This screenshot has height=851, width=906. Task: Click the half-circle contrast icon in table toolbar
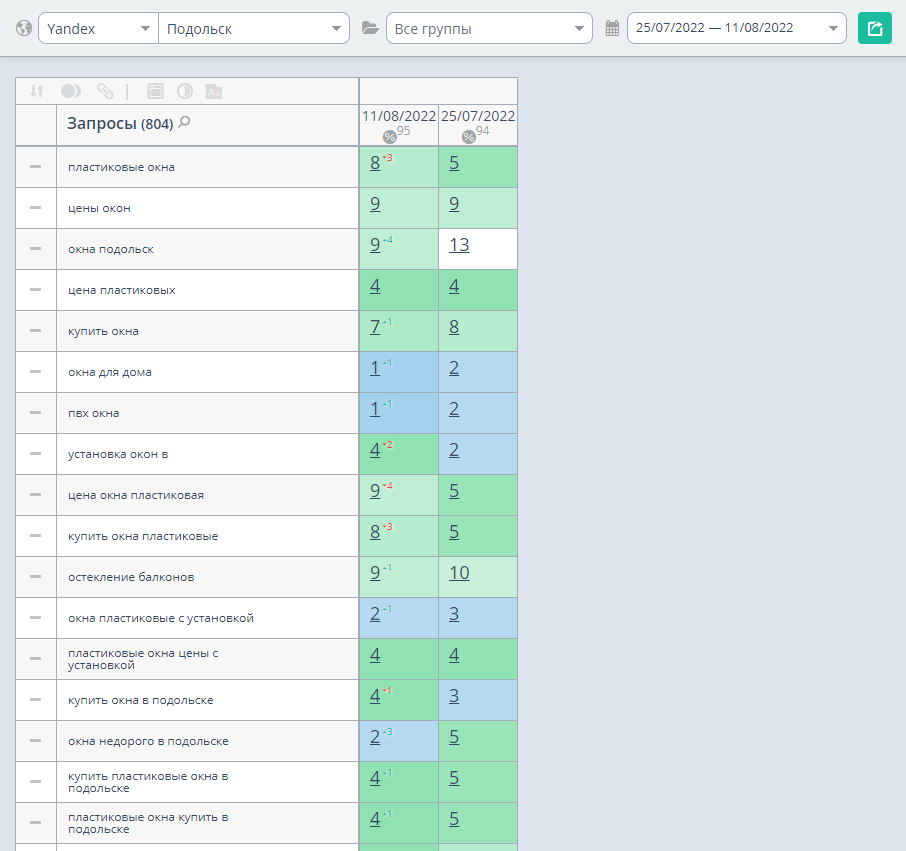click(x=185, y=91)
